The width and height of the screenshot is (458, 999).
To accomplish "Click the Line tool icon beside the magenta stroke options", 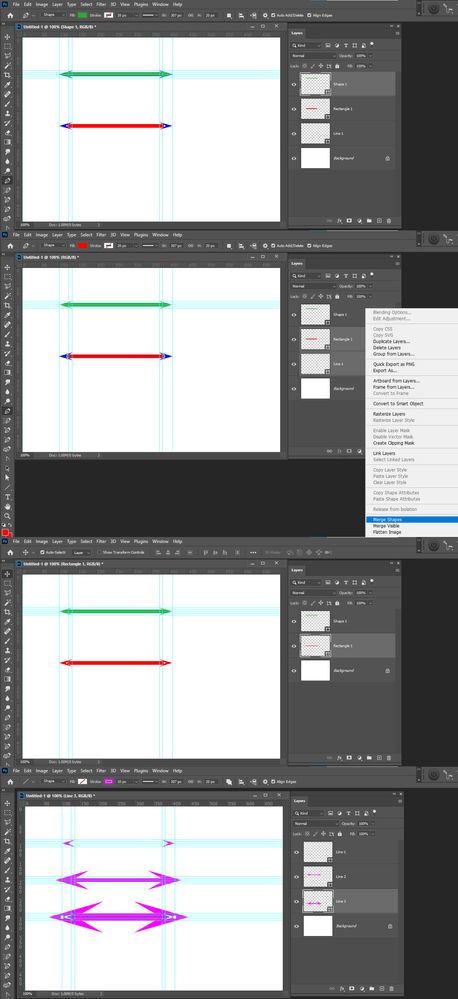I will click(x=25, y=781).
